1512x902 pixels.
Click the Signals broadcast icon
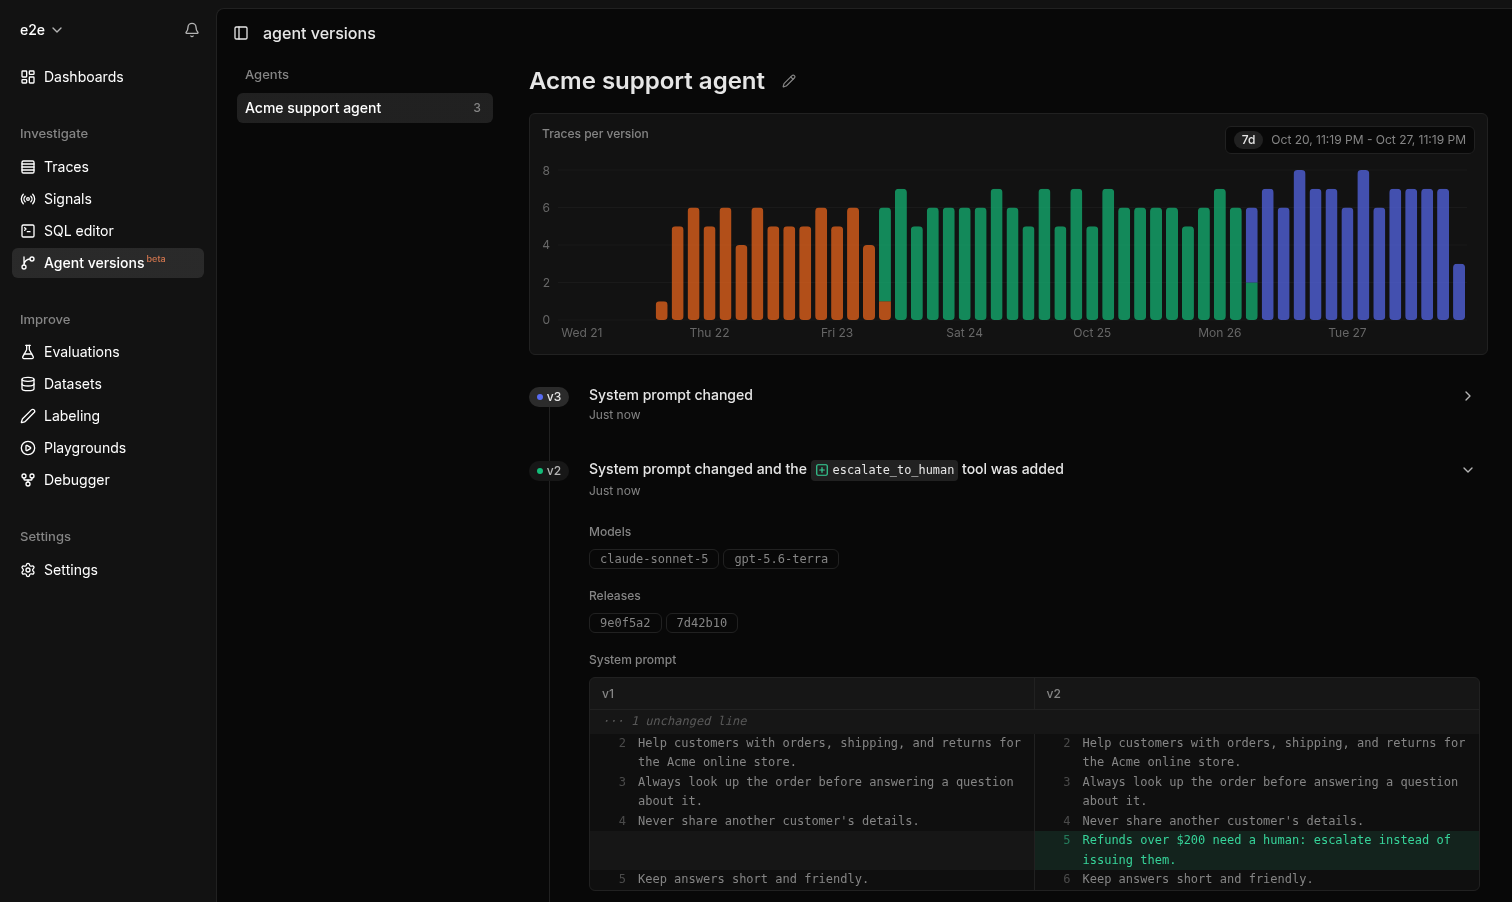pyautogui.click(x=28, y=199)
